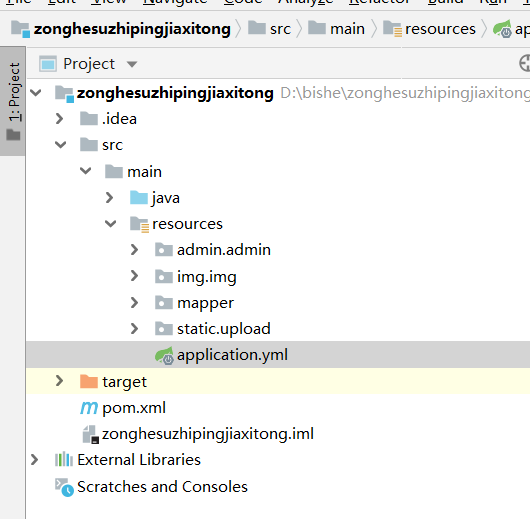Image resolution: width=530 pixels, height=519 pixels.
Task: Select the target folder label
Action: [124, 382]
